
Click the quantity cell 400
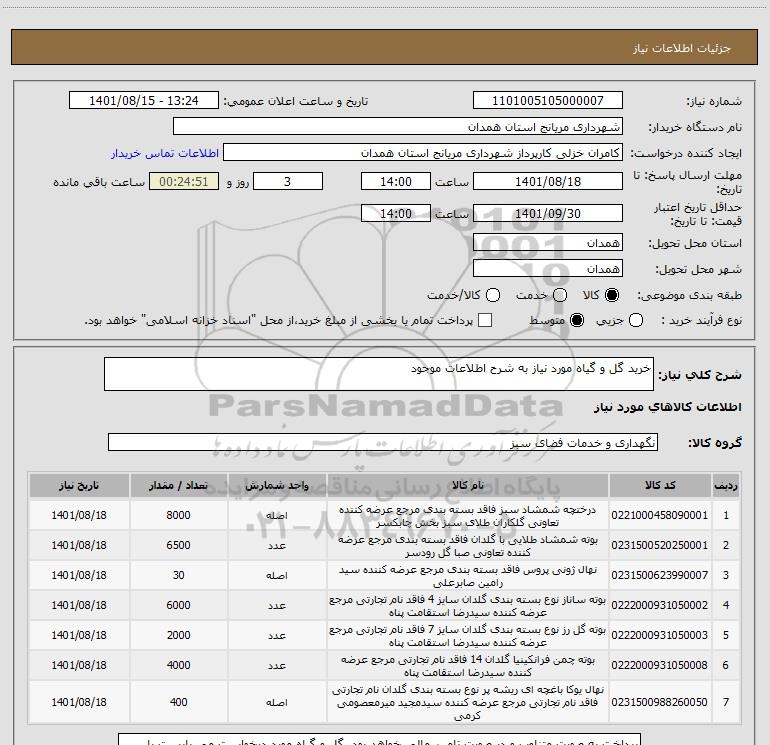point(178,702)
